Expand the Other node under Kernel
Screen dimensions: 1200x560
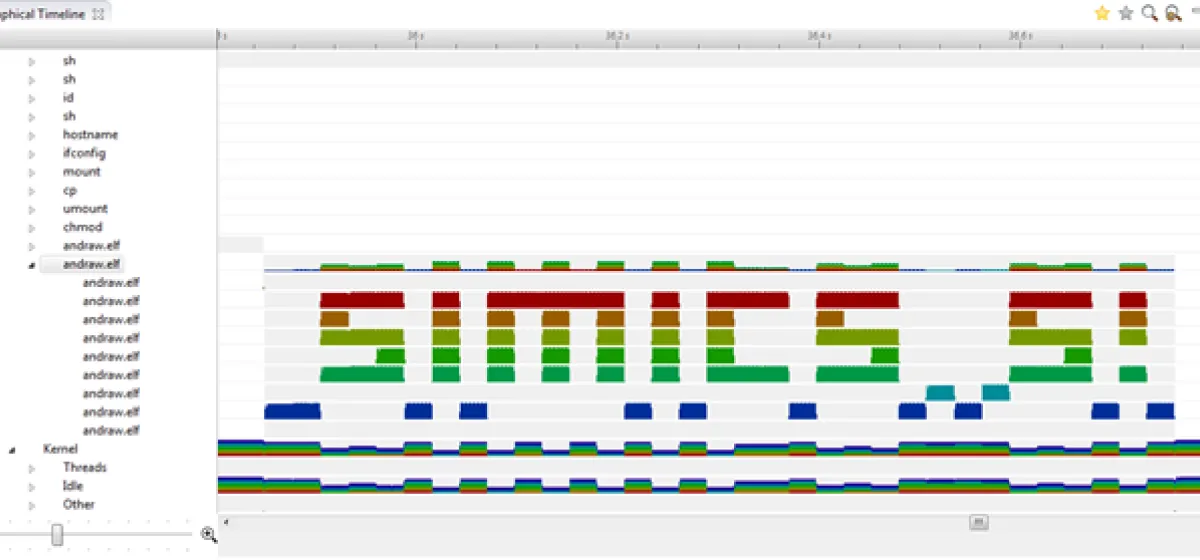coord(32,505)
